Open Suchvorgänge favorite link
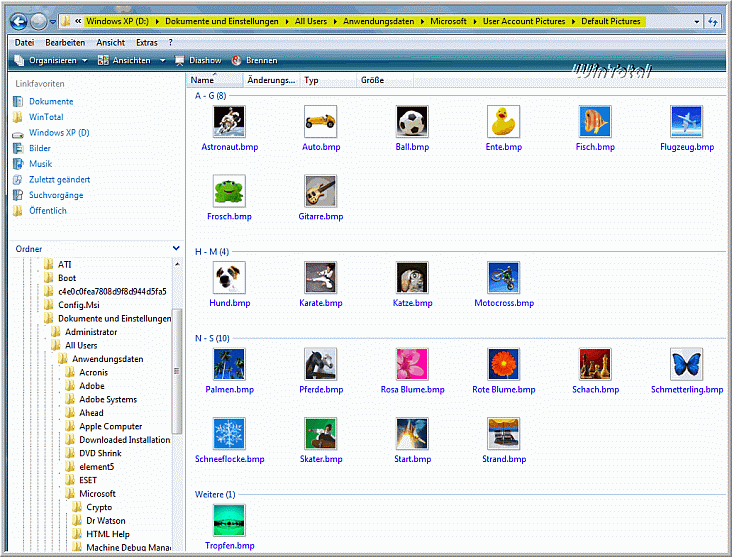The height and width of the screenshot is (557, 732). (x=56, y=195)
